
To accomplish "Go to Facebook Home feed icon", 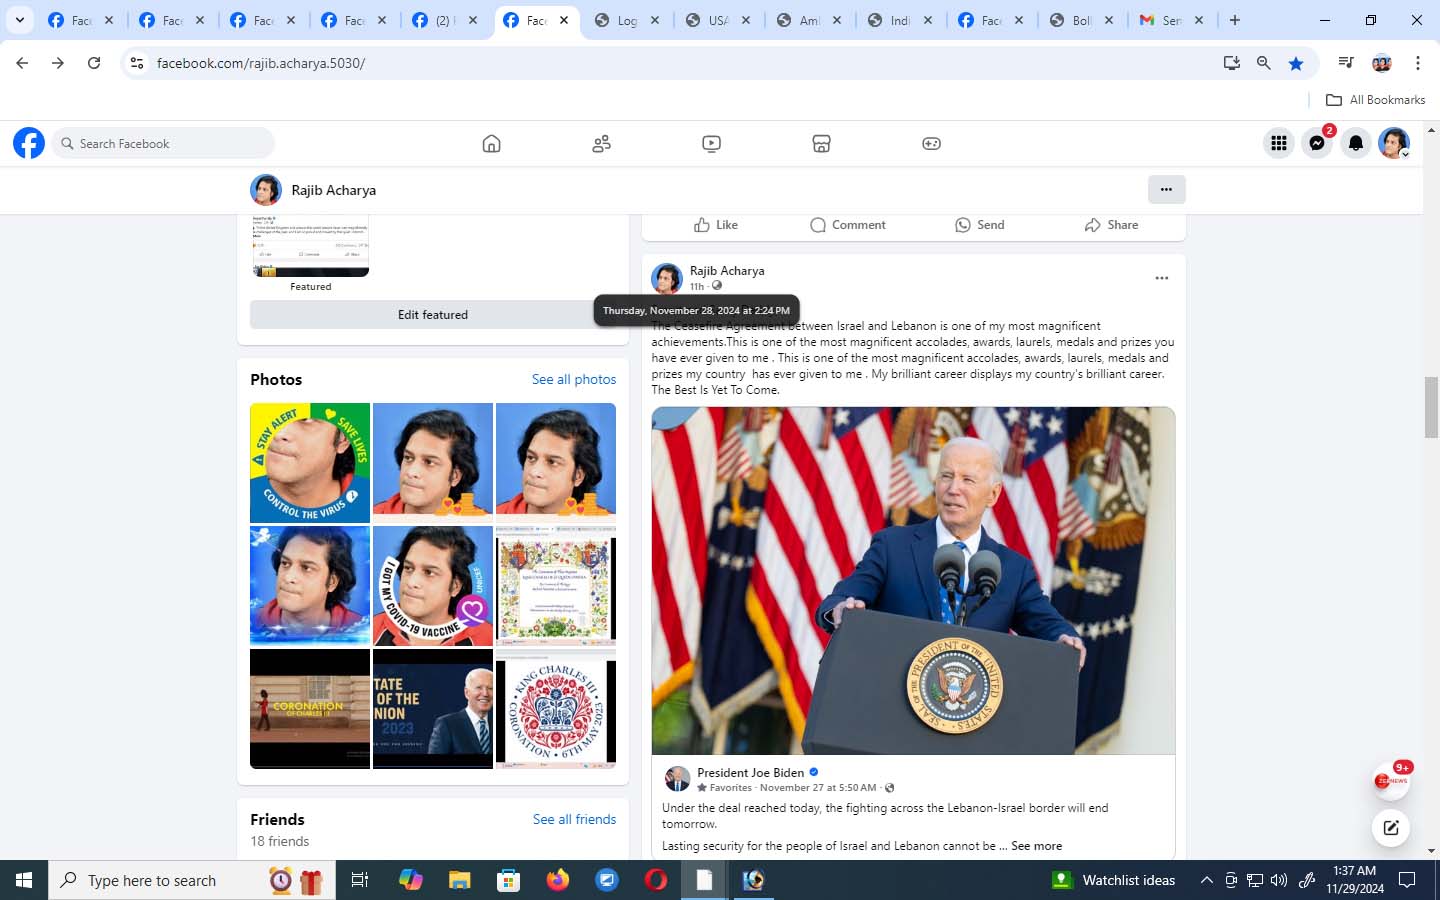I will (x=491, y=143).
